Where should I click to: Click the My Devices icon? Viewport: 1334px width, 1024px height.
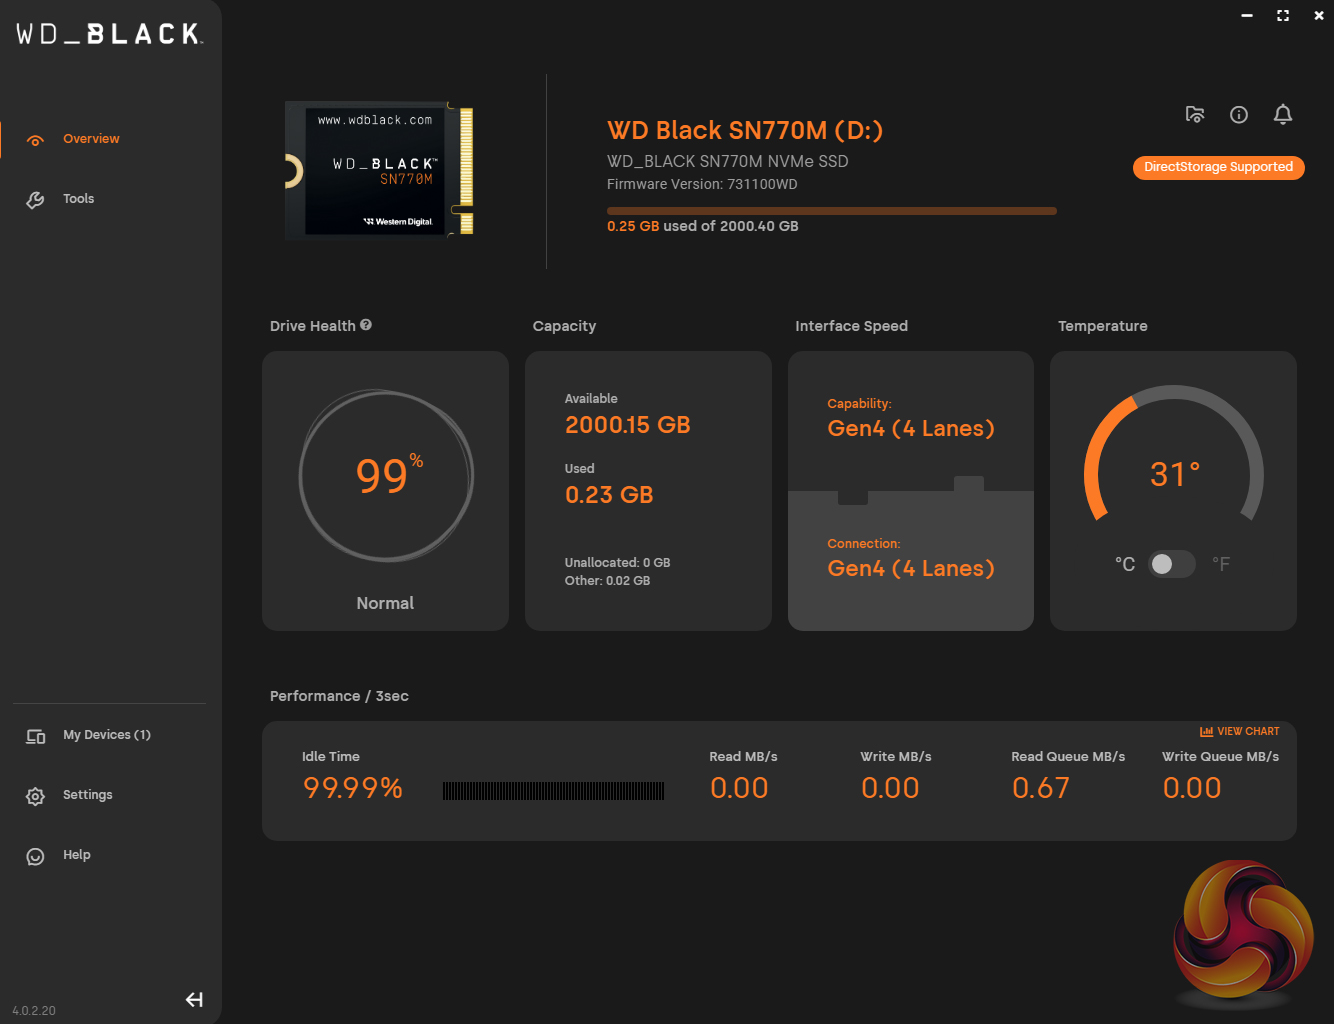point(35,736)
